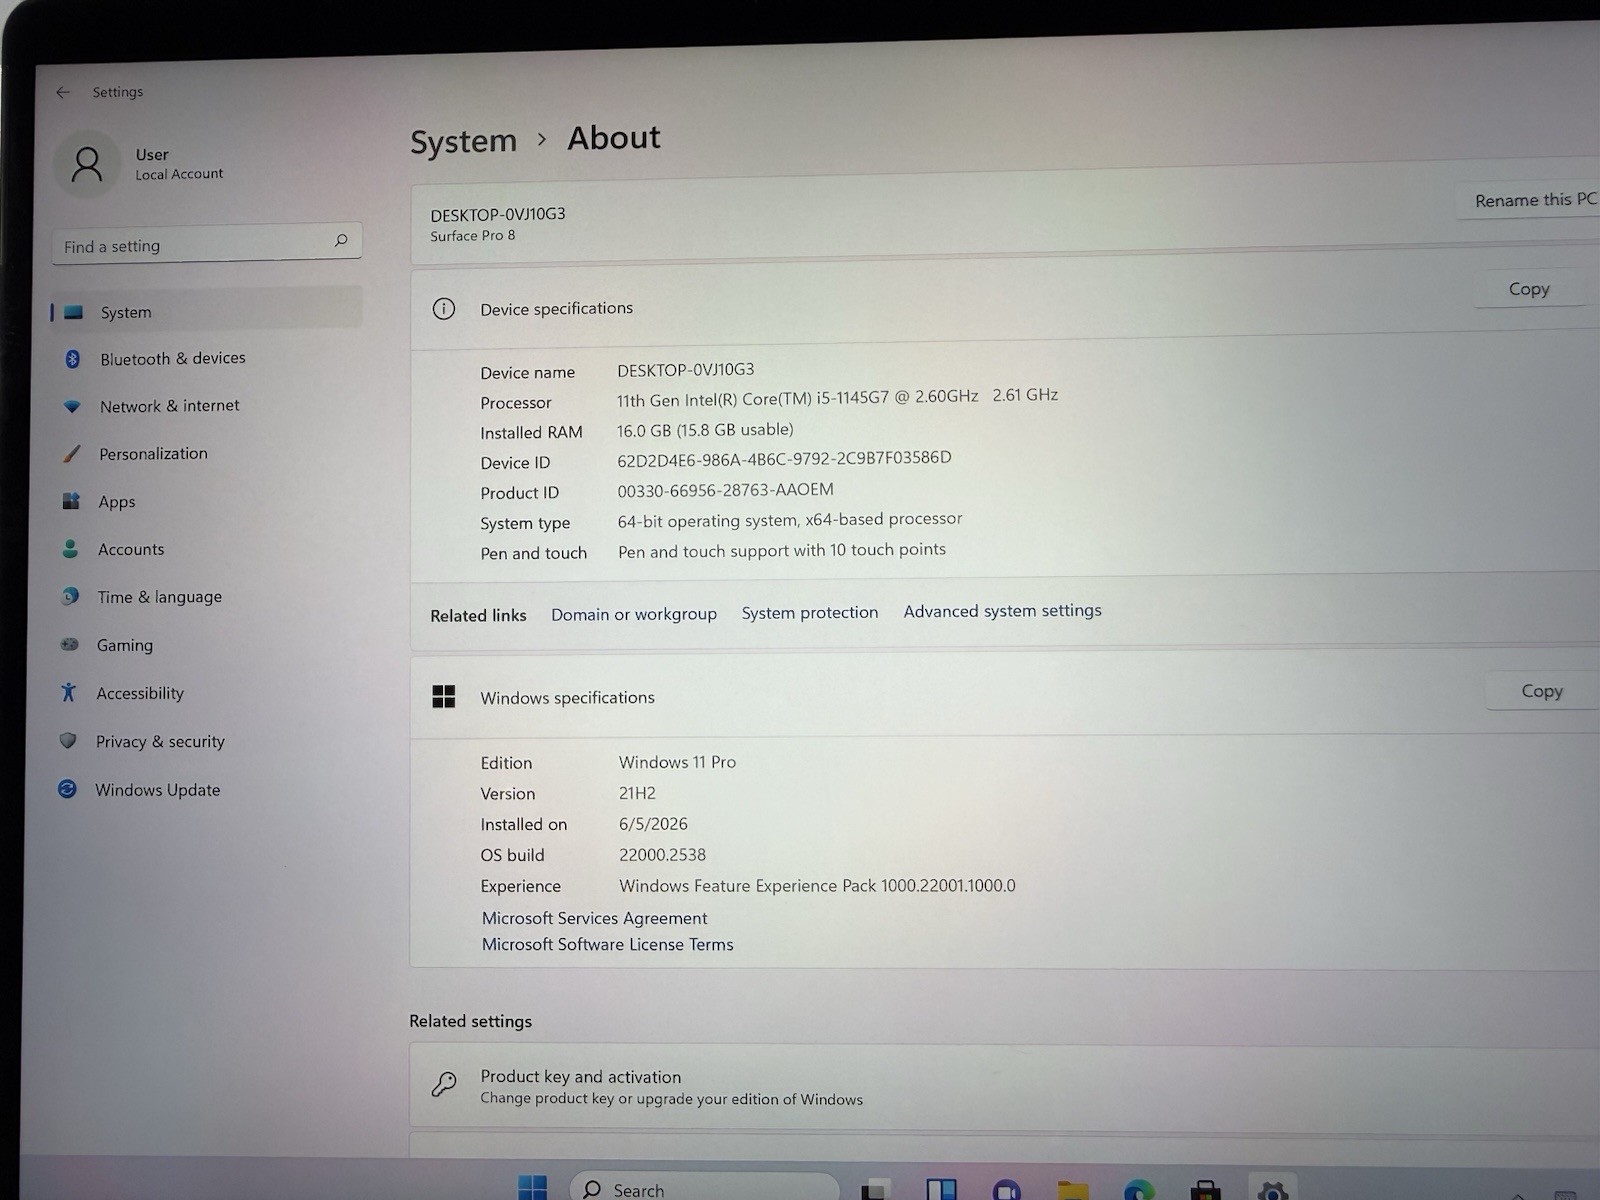This screenshot has width=1600, height=1200.
Task: Click the Accounts person icon in sidebar
Action: click(x=70, y=549)
